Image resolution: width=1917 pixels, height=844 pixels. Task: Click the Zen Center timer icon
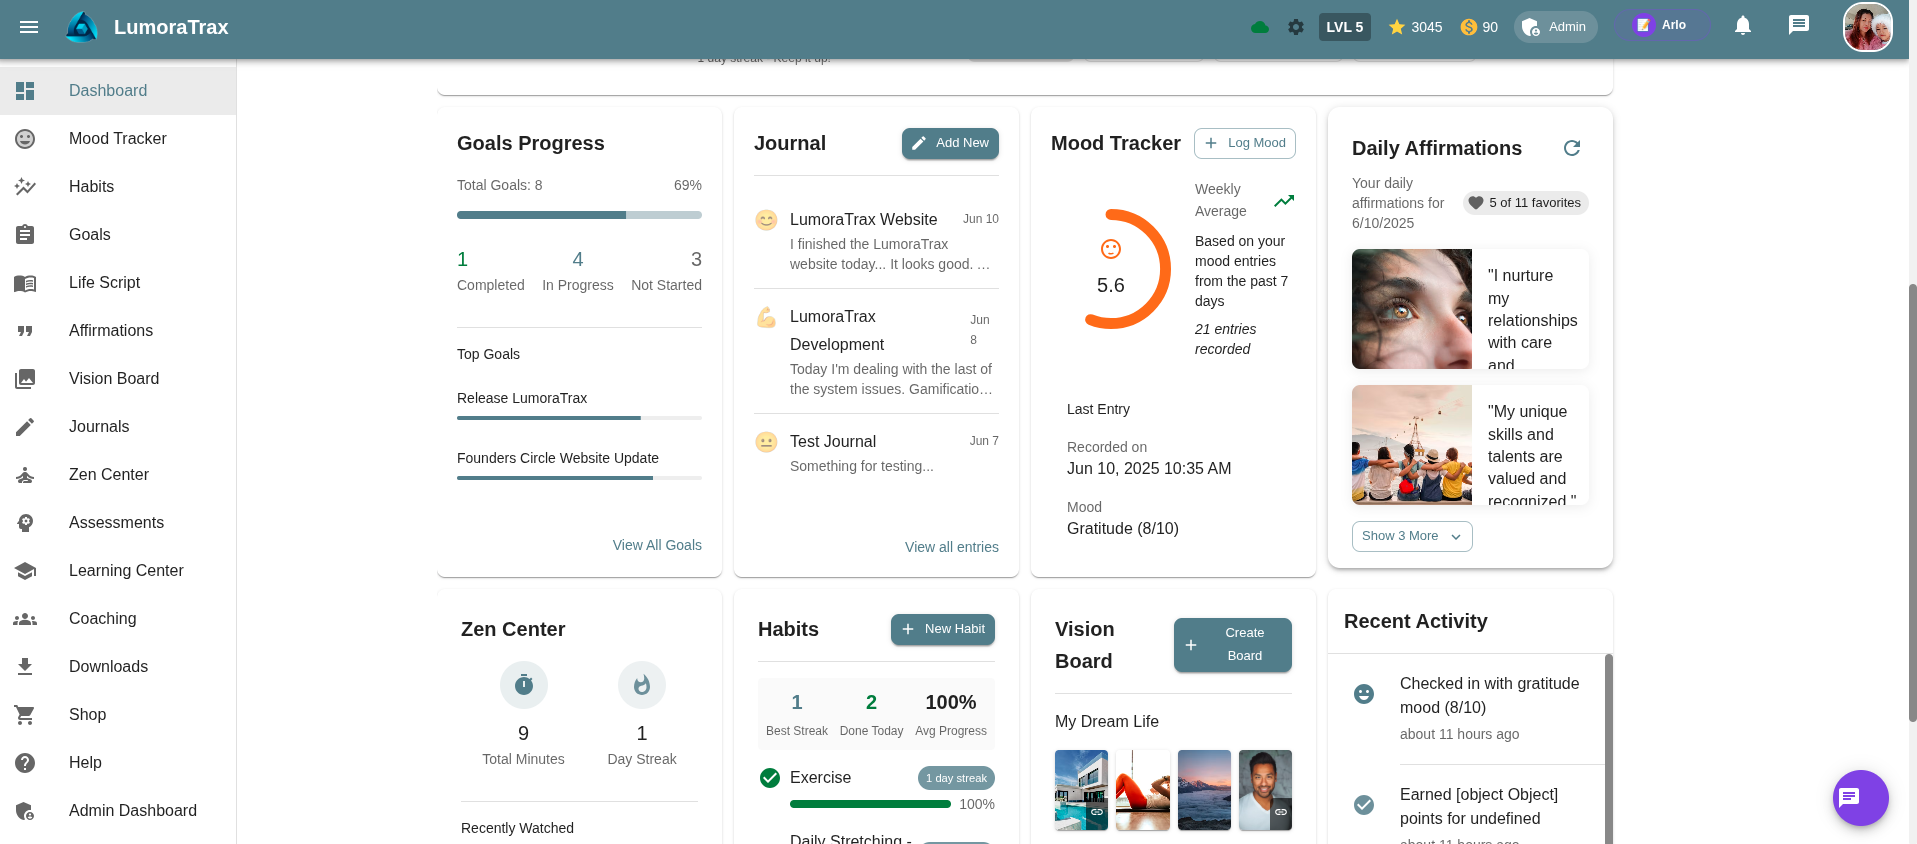pyautogui.click(x=524, y=685)
